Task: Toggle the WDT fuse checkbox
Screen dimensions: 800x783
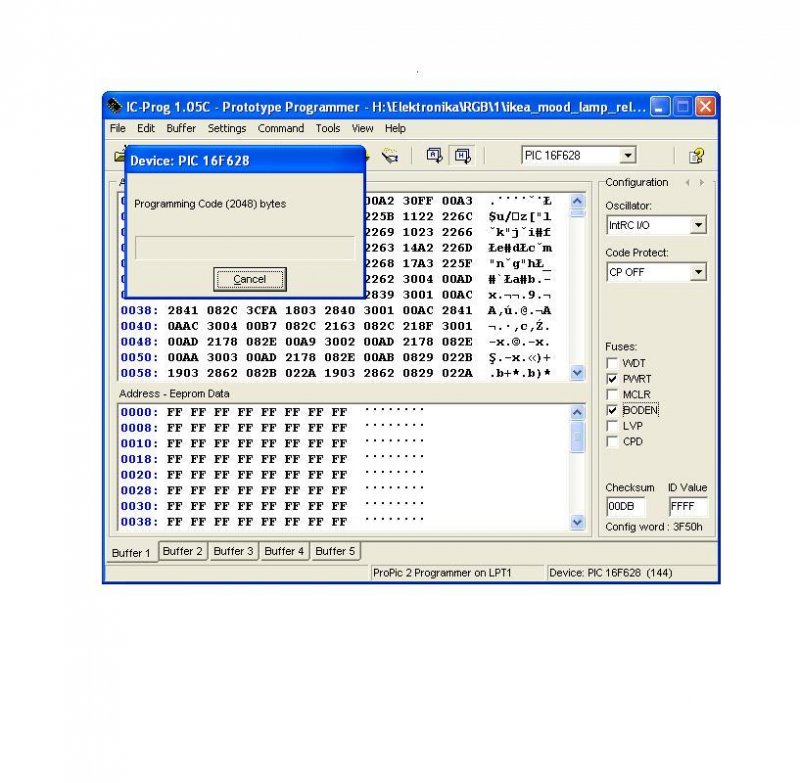Action: coord(612,363)
